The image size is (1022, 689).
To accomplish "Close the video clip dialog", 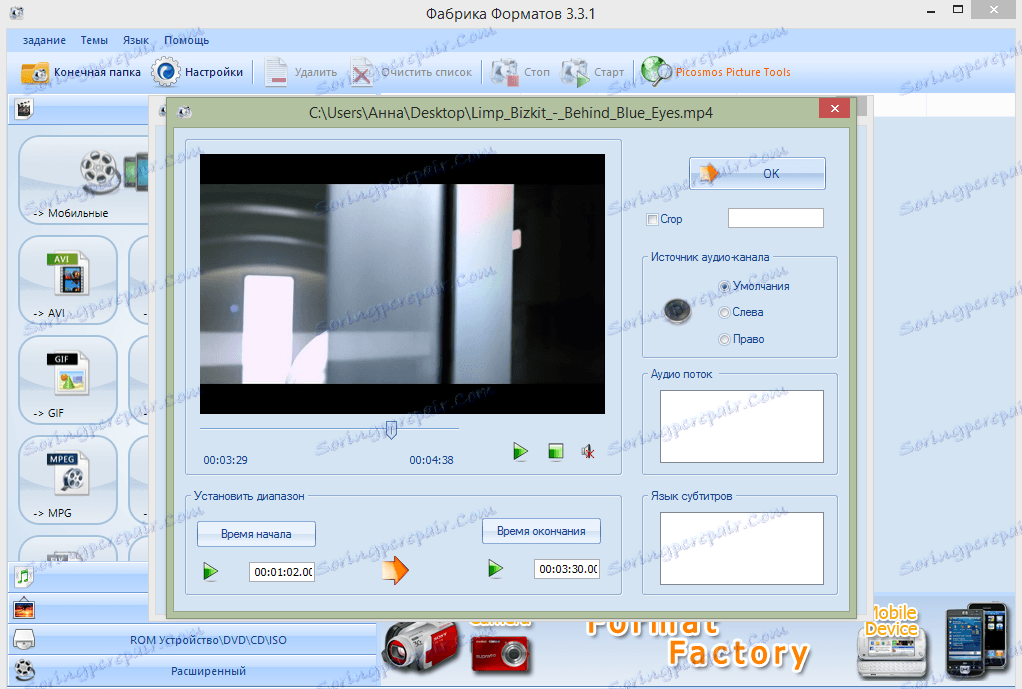I will tap(834, 109).
